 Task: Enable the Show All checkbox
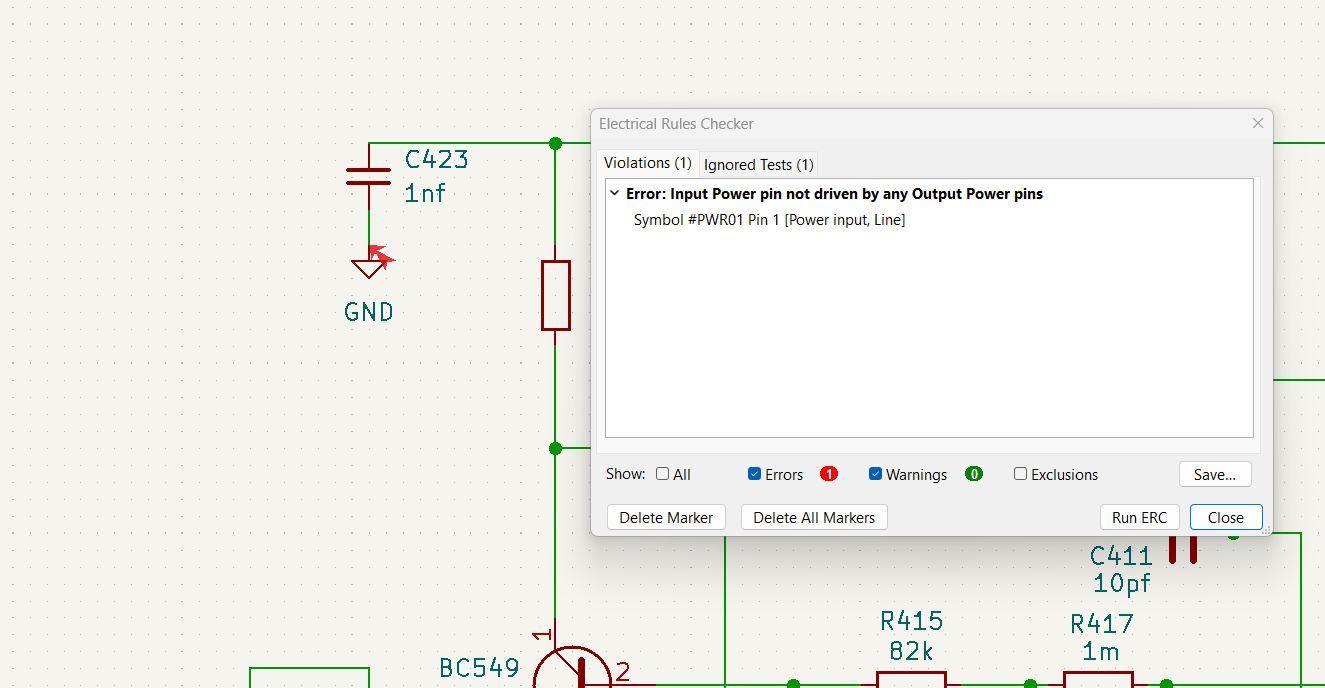coord(662,474)
